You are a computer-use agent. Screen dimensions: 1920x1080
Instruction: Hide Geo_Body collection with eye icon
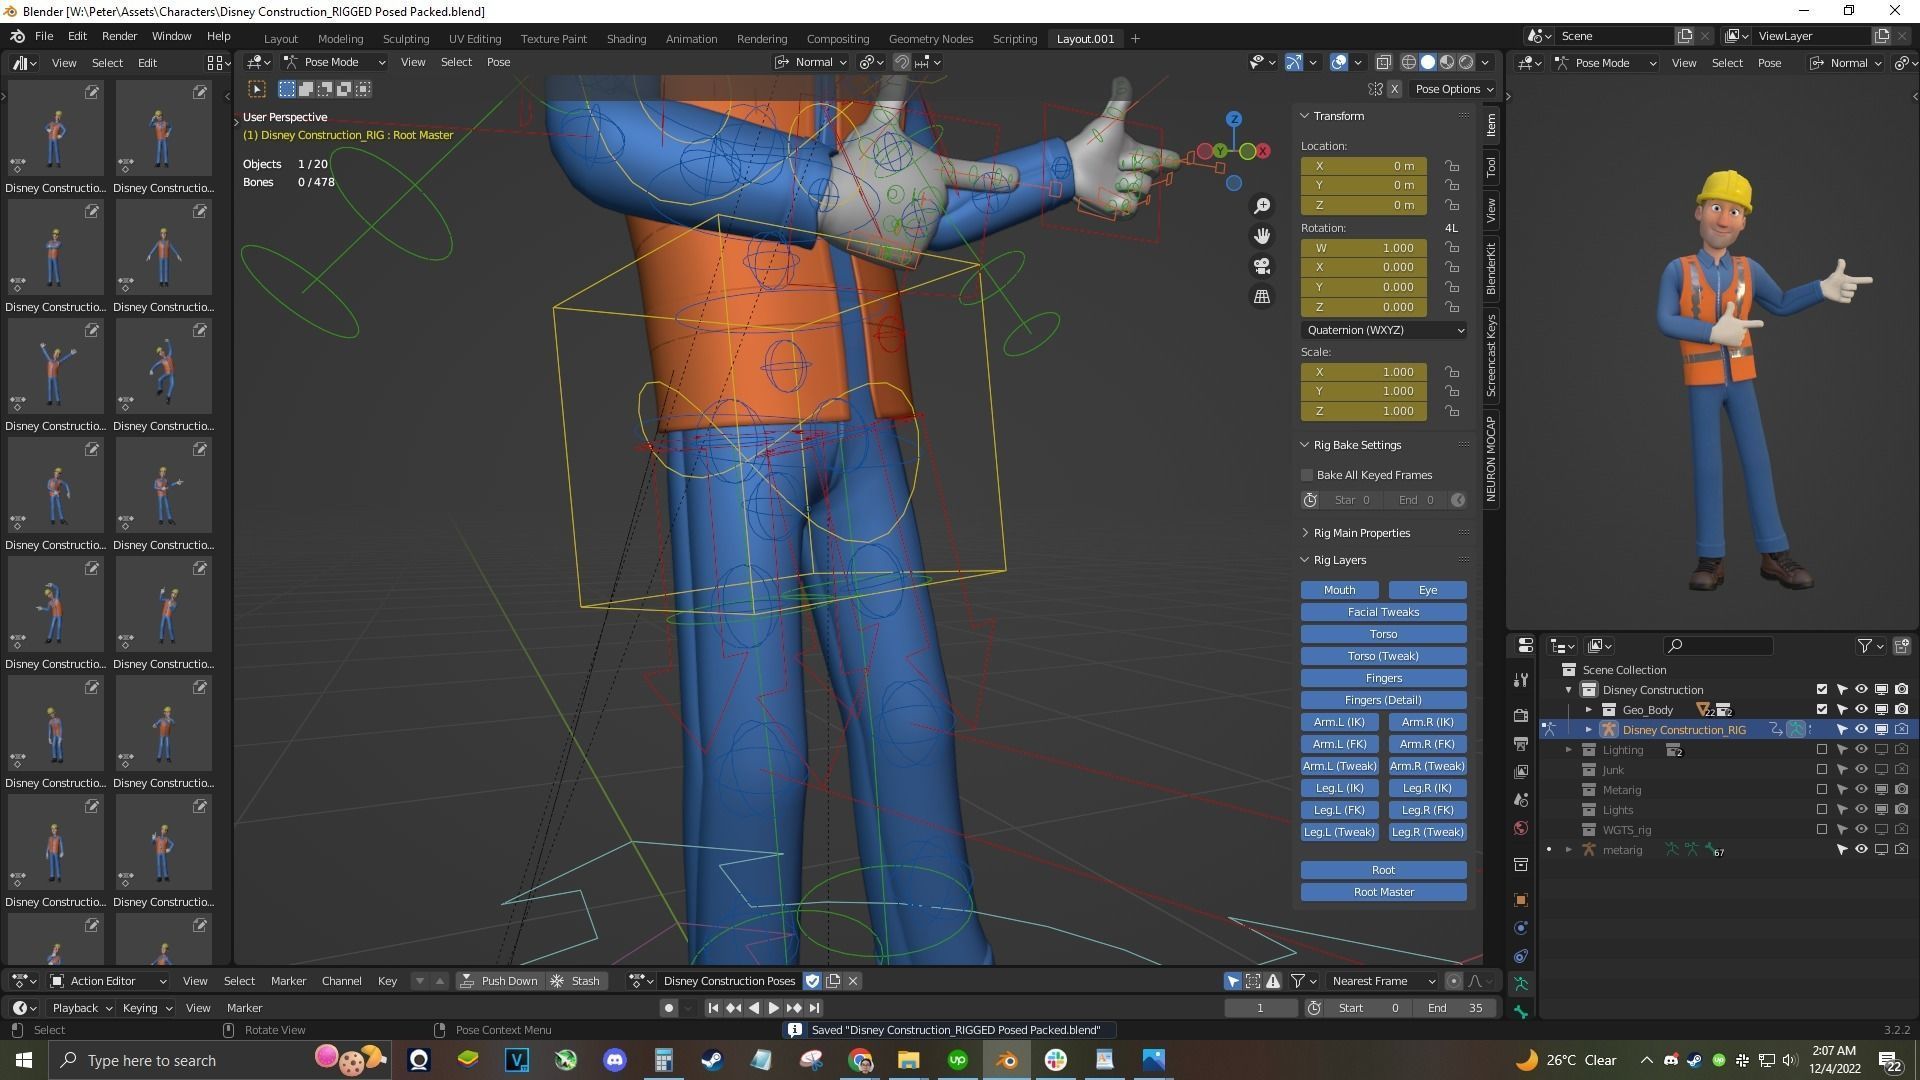point(1861,710)
